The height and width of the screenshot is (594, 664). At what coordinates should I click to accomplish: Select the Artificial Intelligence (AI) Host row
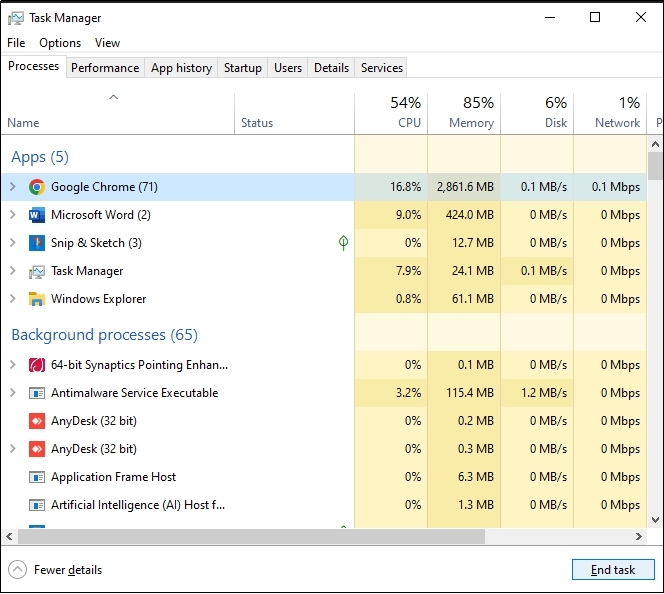coord(138,505)
